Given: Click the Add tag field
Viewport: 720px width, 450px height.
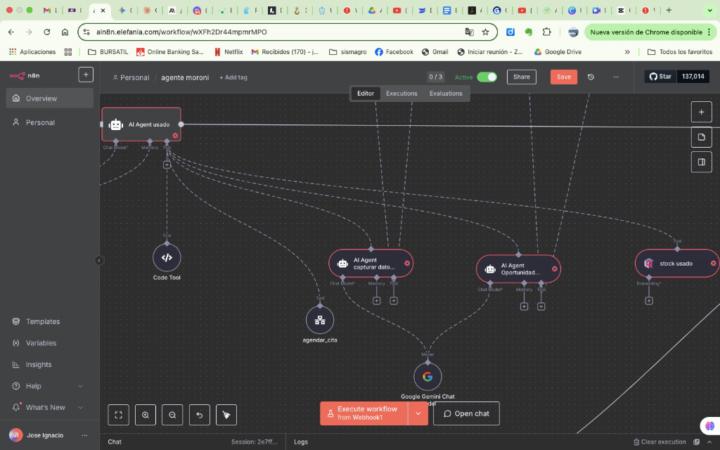Looking at the screenshot, I should click(x=234, y=77).
